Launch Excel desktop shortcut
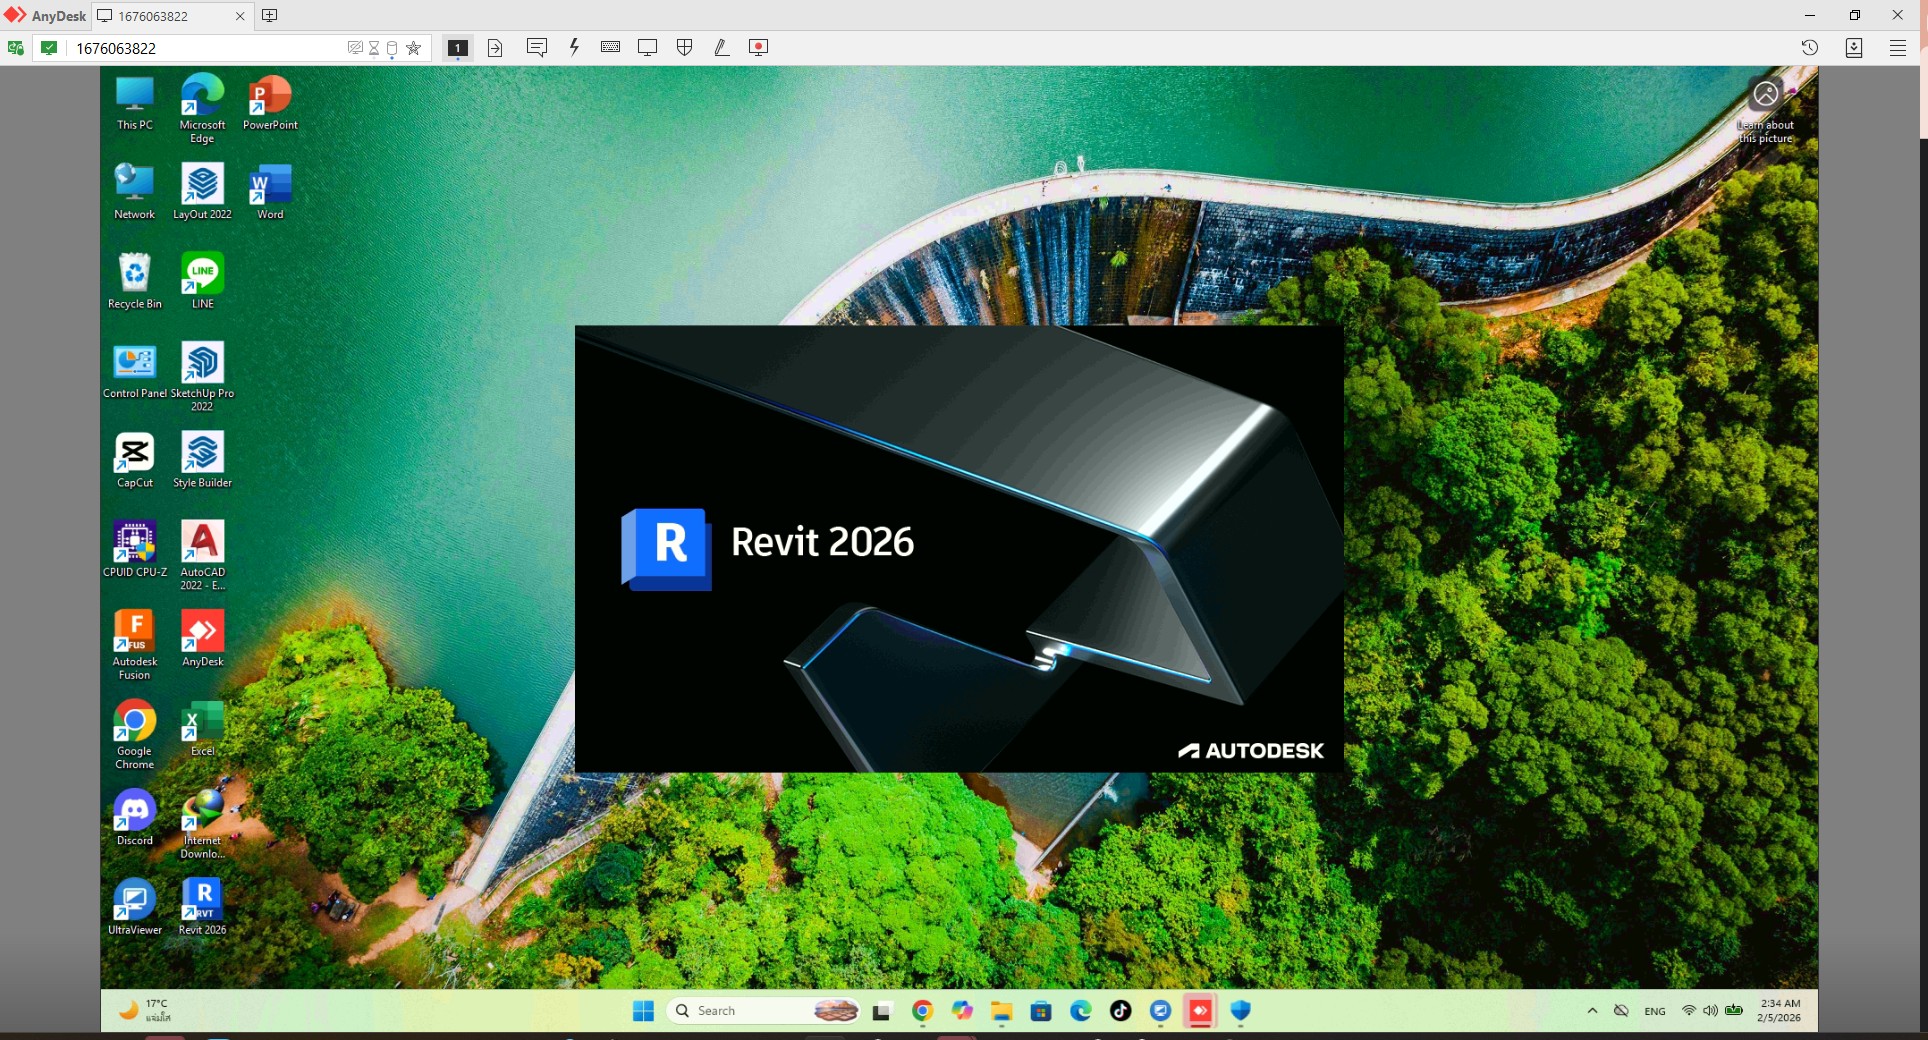Viewport: 1928px width, 1040px height. pyautogui.click(x=202, y=728)
